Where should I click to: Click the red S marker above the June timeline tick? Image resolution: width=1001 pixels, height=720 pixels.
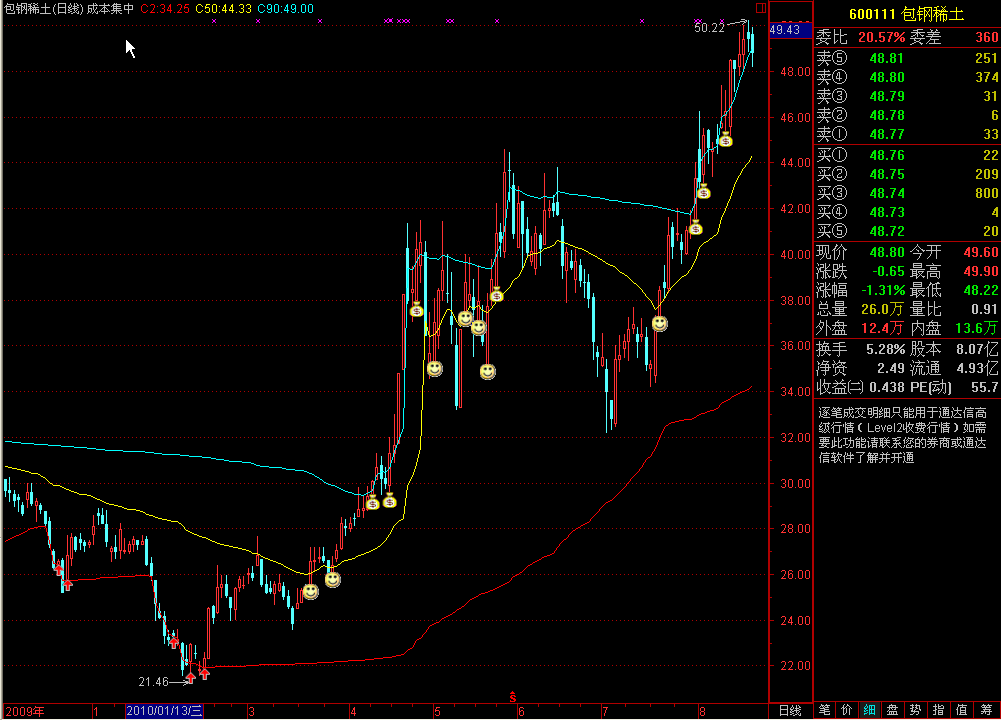coord(513,698)
